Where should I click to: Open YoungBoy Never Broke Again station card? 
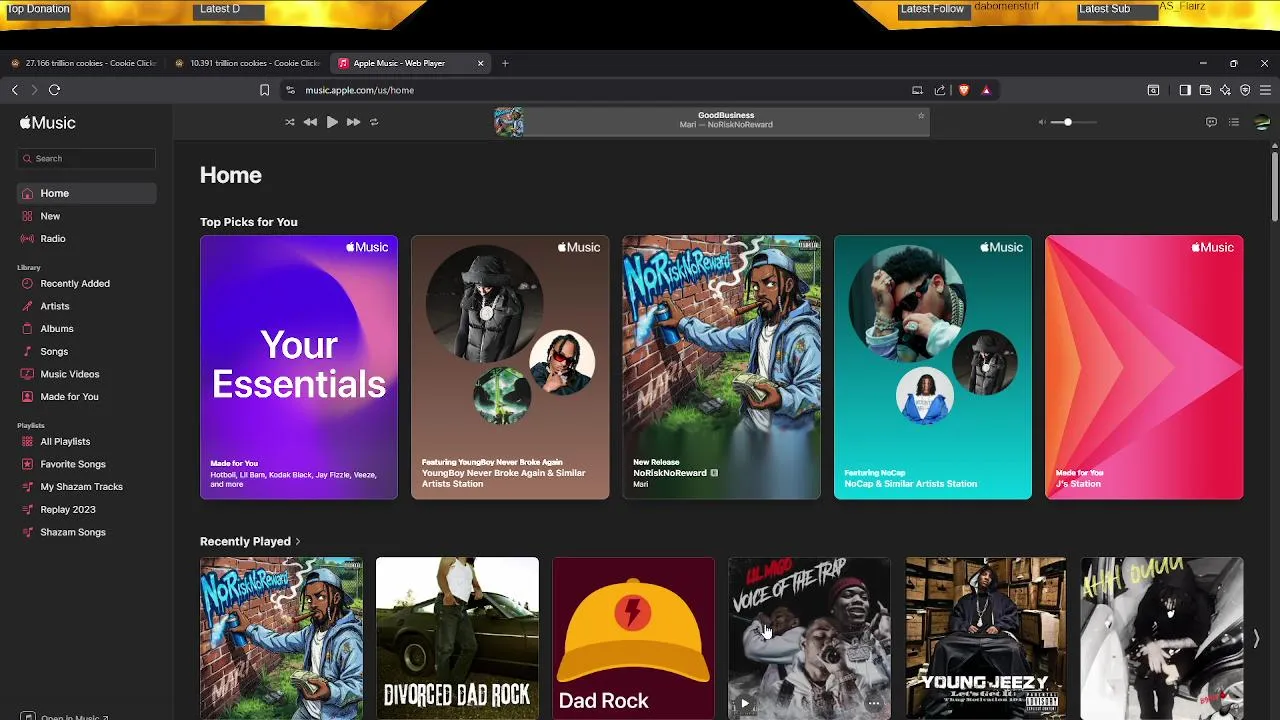510,367
